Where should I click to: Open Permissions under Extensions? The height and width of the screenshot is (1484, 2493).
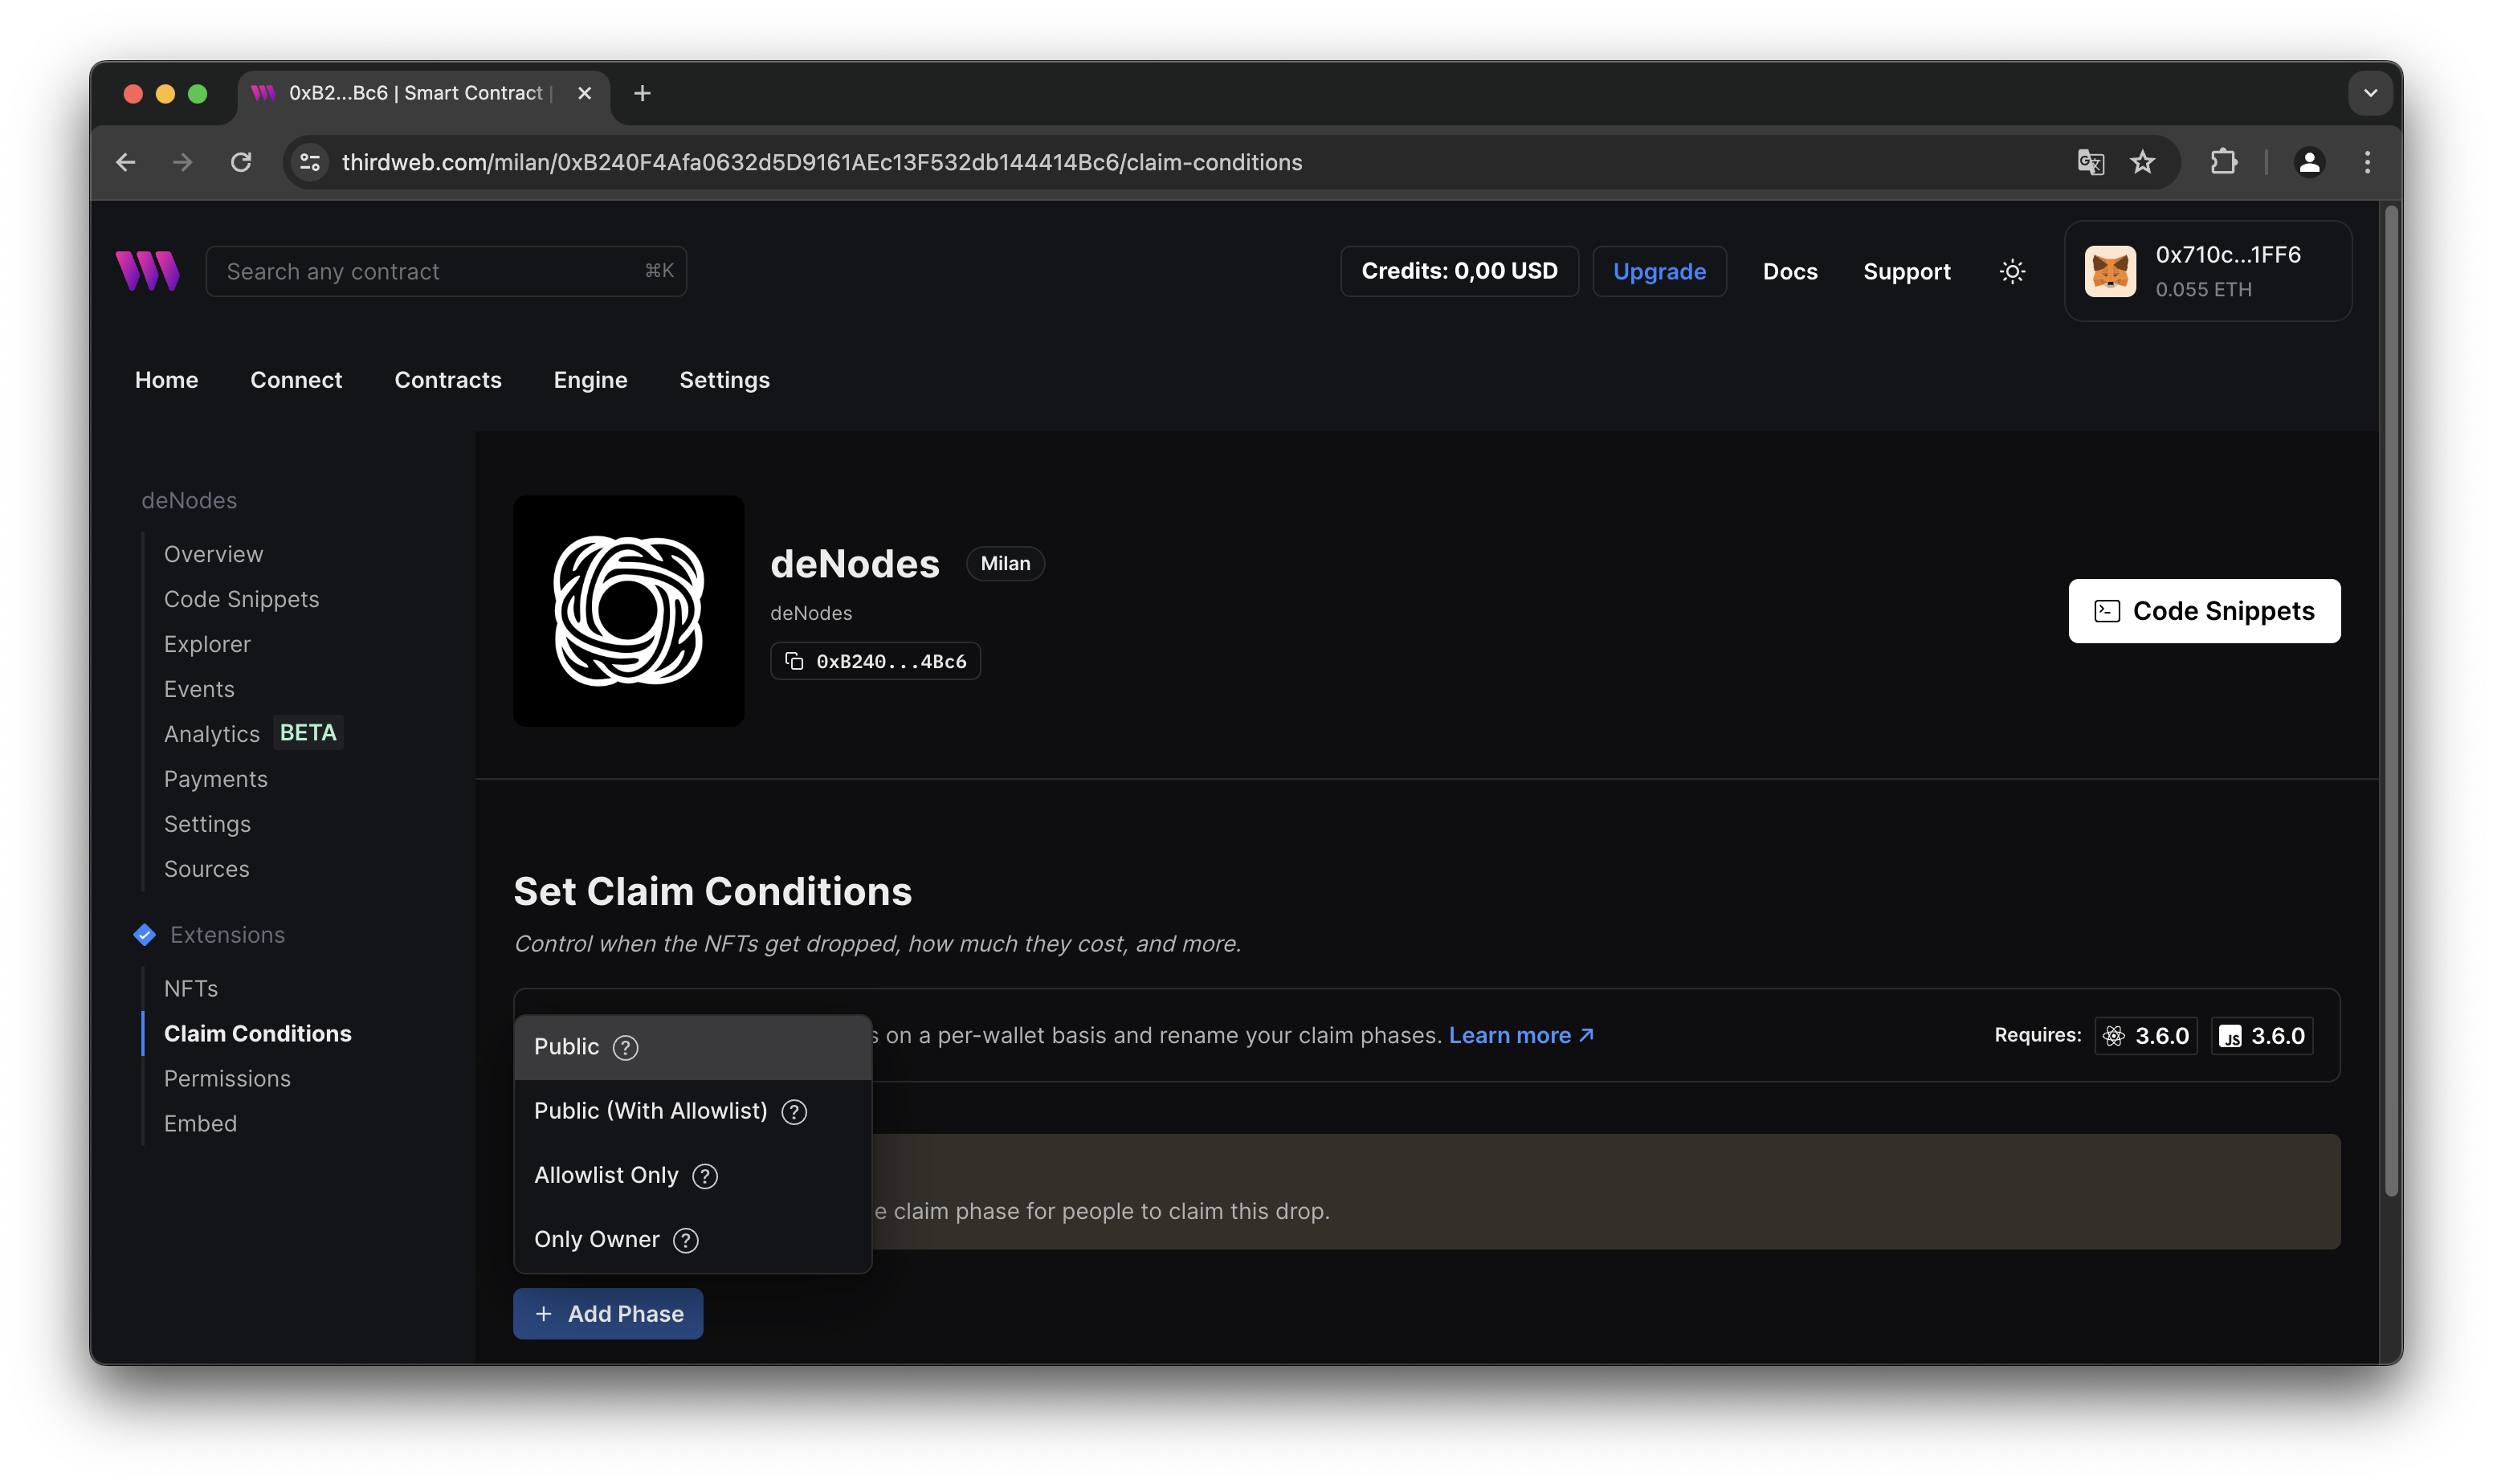(x=227, y=1079)
